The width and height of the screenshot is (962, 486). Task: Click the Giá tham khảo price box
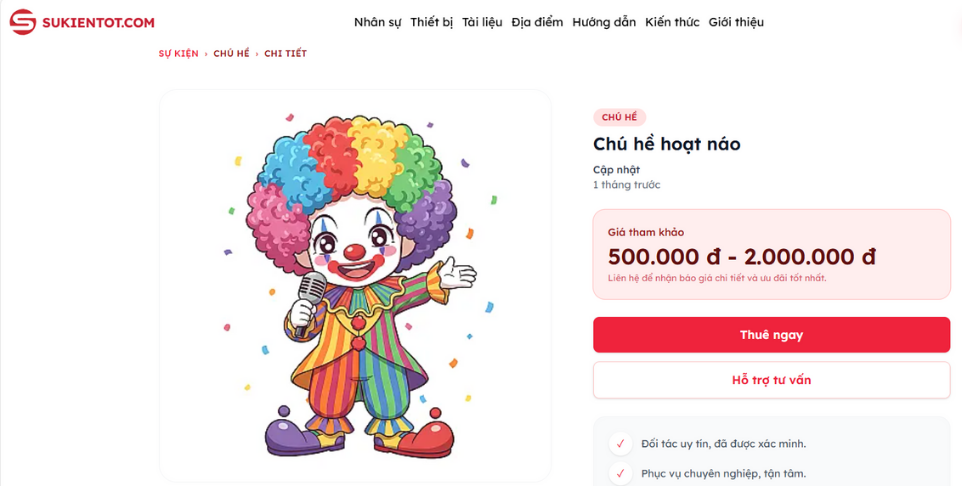click(x=771, y=254)
